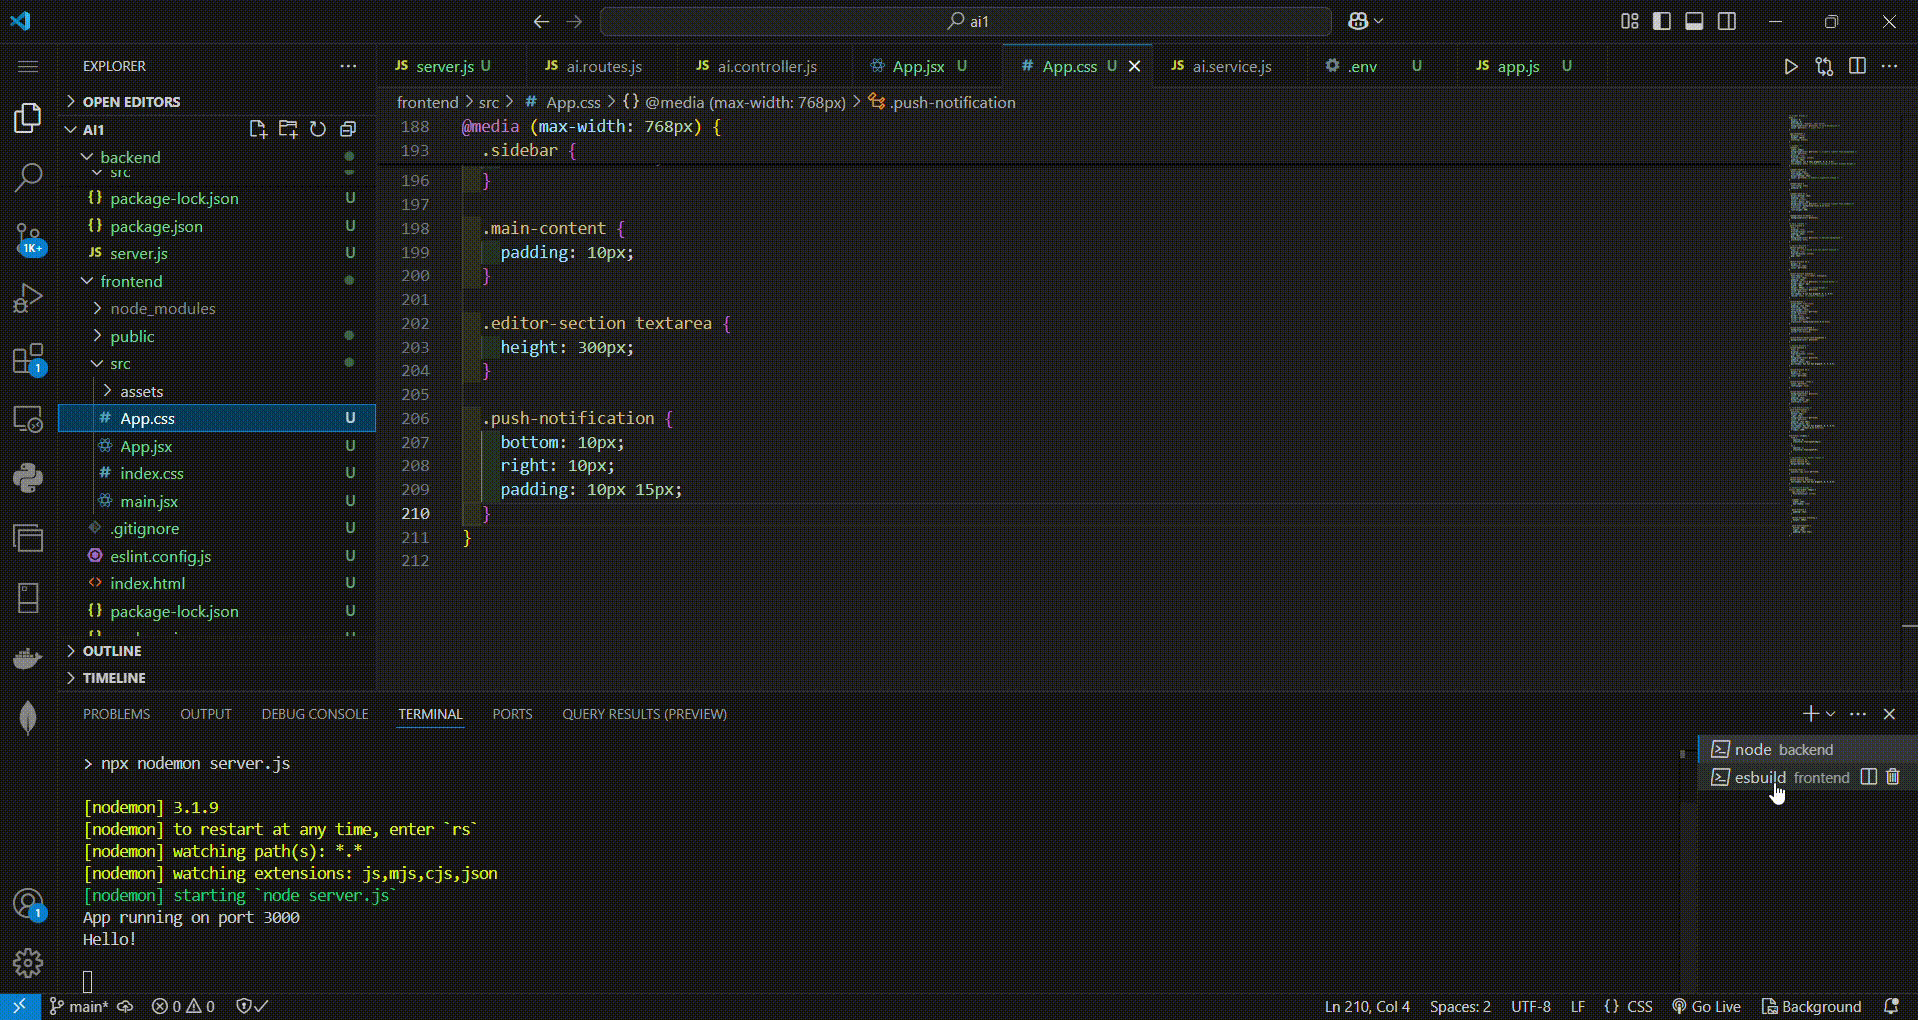1918x1020 pixels.
Task: Open new terminal launch profile dropdown
Action: tap(1831, 714)
